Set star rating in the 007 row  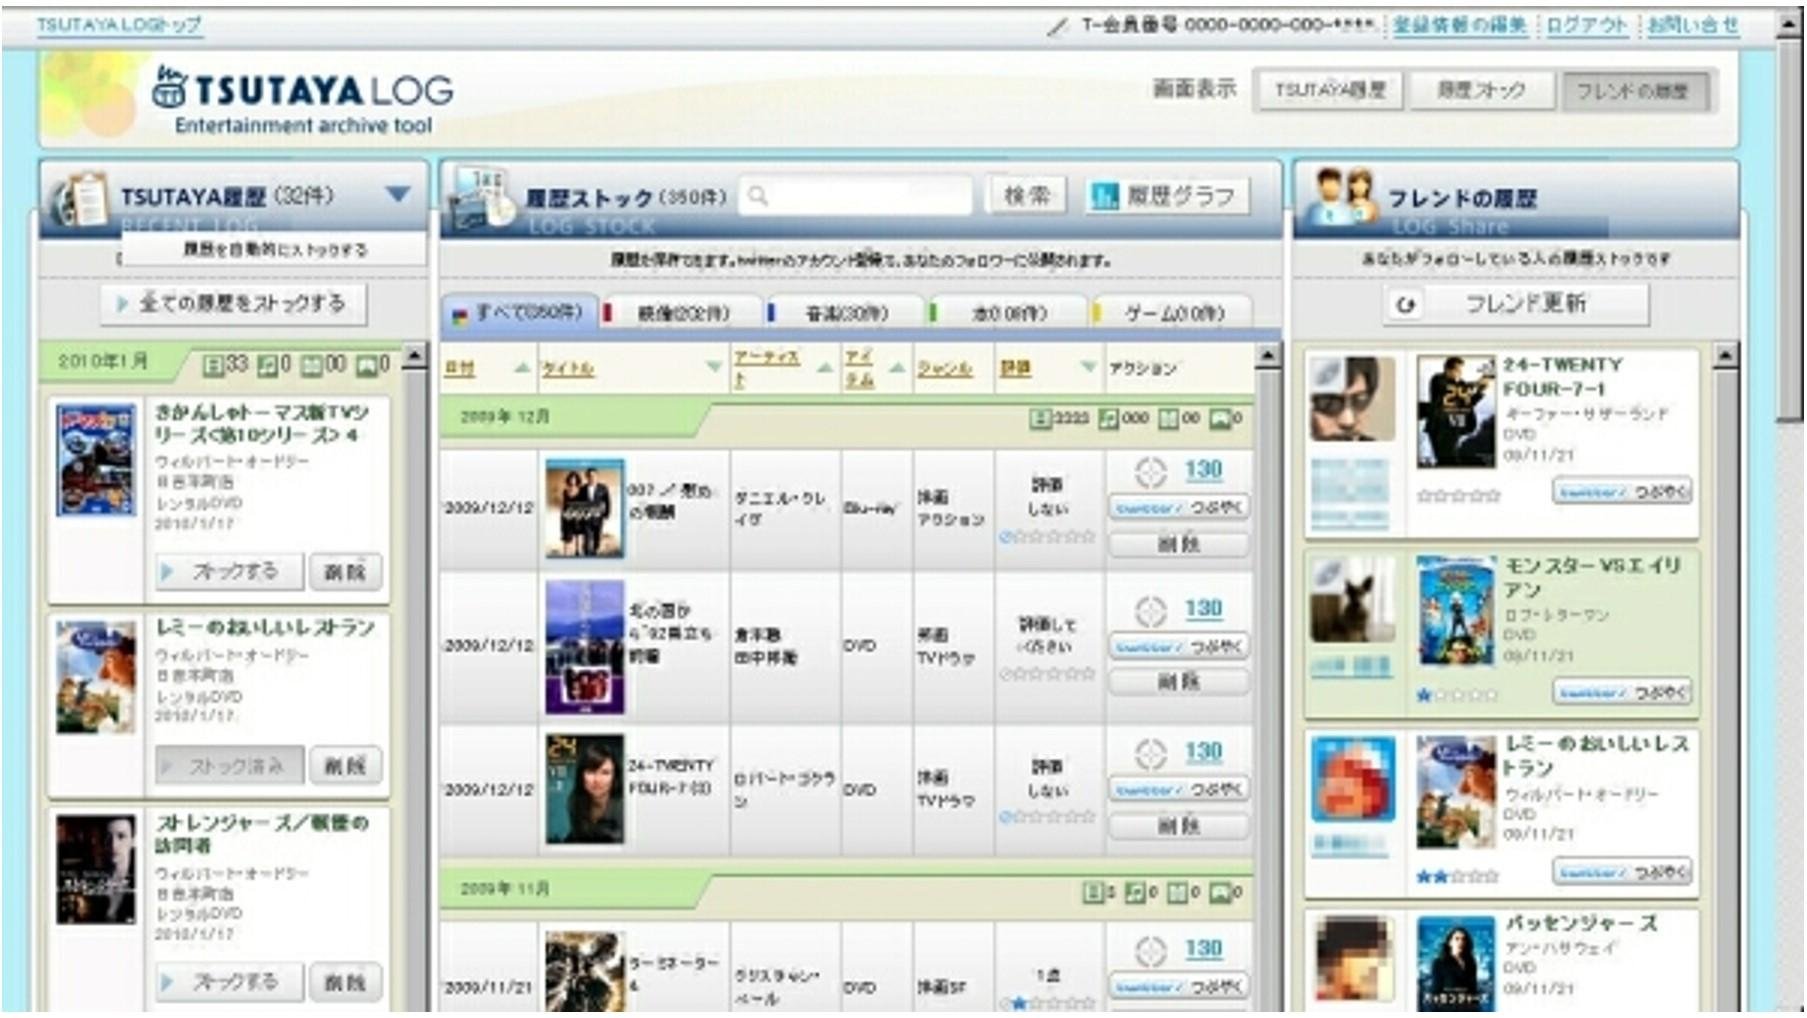click(x=1047, y=537)
